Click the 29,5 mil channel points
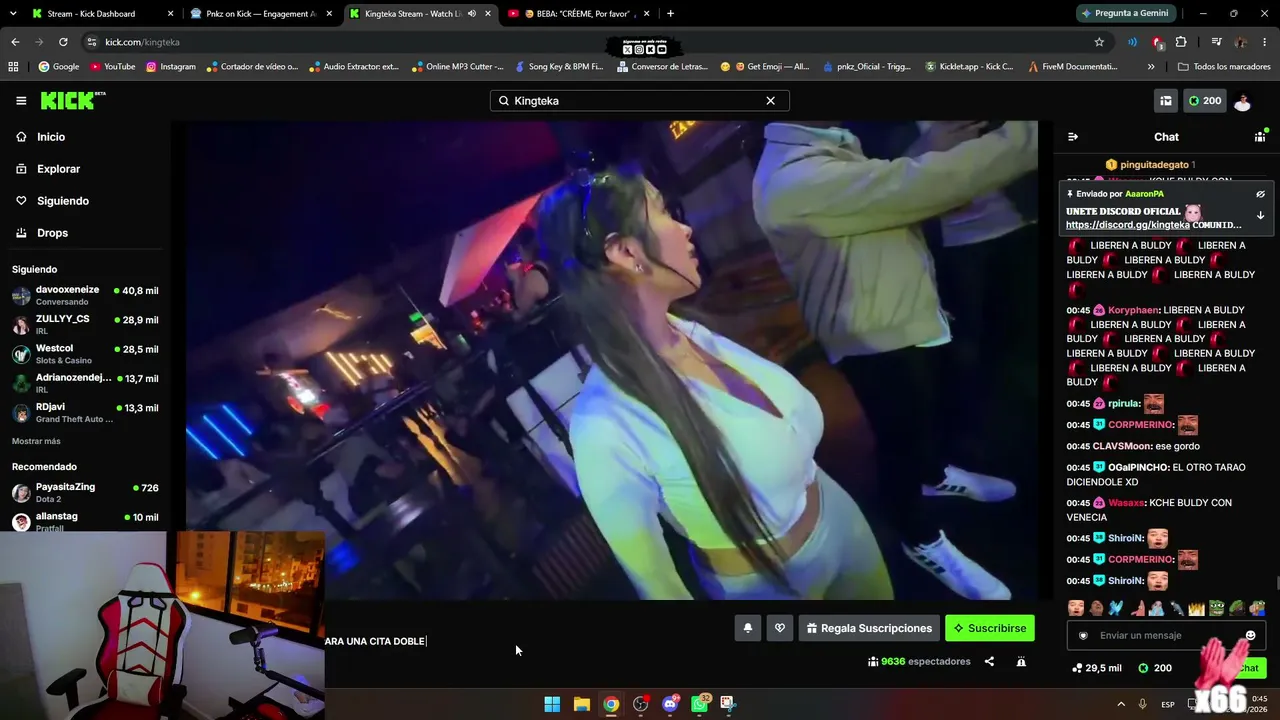 point(1096,668)
